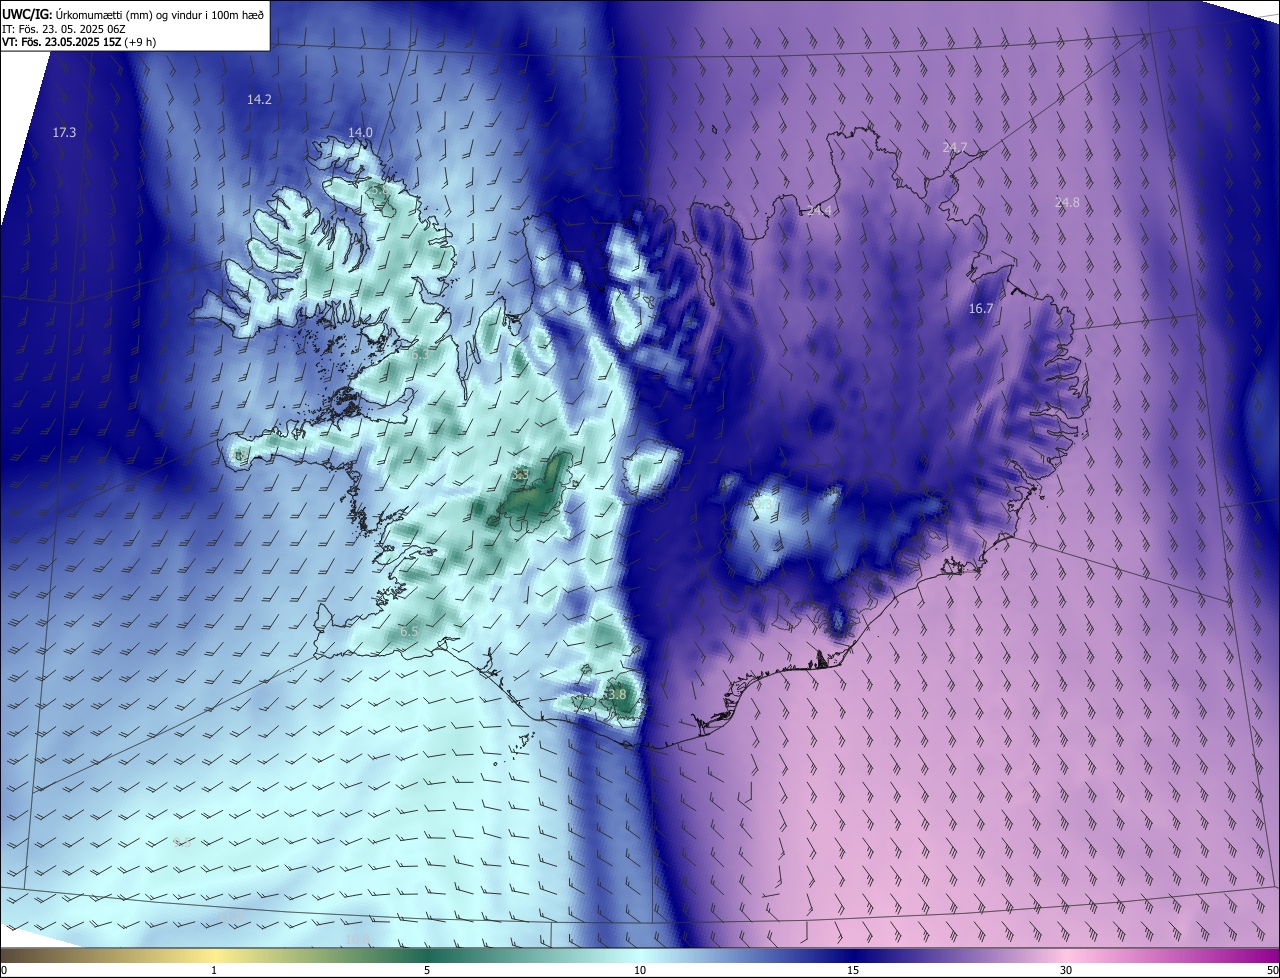Click the title "Úrkomumætti (mm) og vindur í 100m hæð"
The image size is (1280, 978).
point(158,14)
